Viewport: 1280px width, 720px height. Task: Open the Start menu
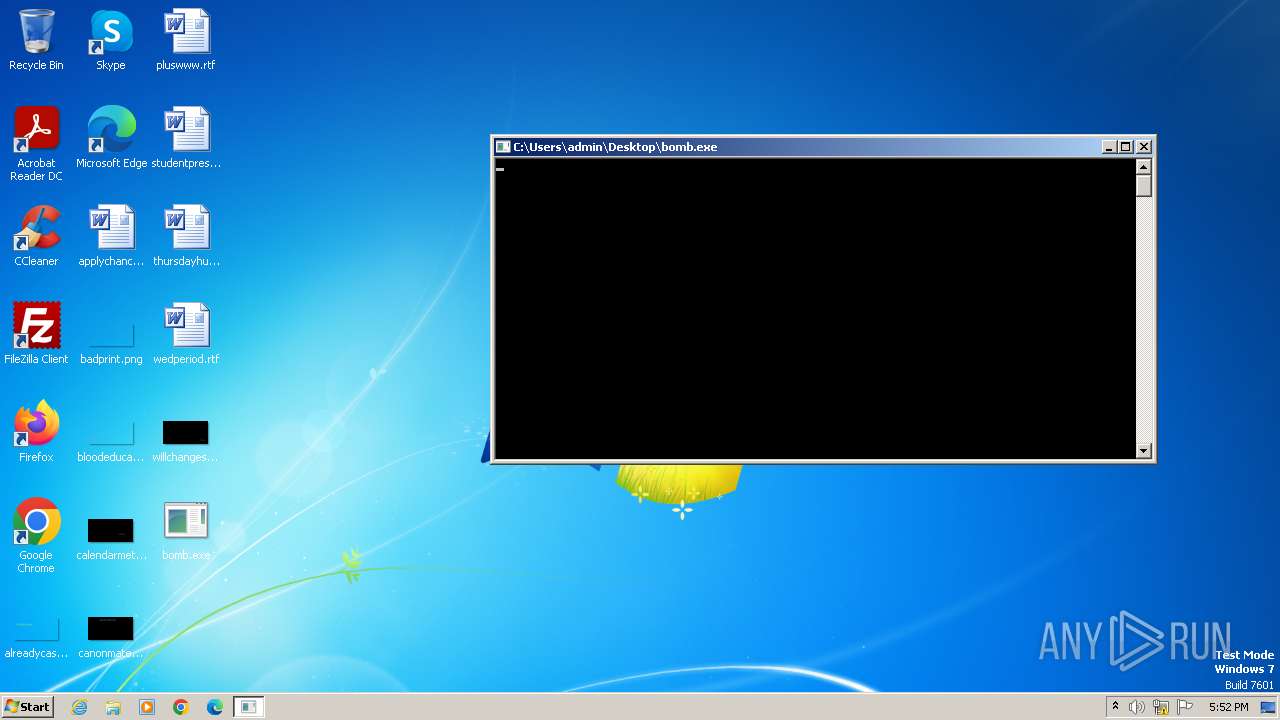[x=27, y=707]
